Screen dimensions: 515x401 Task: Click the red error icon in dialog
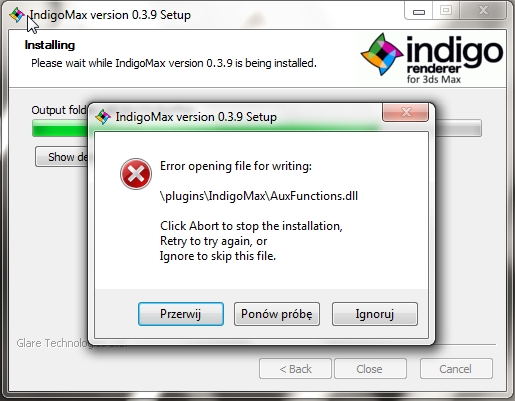(x=136, y=174)
